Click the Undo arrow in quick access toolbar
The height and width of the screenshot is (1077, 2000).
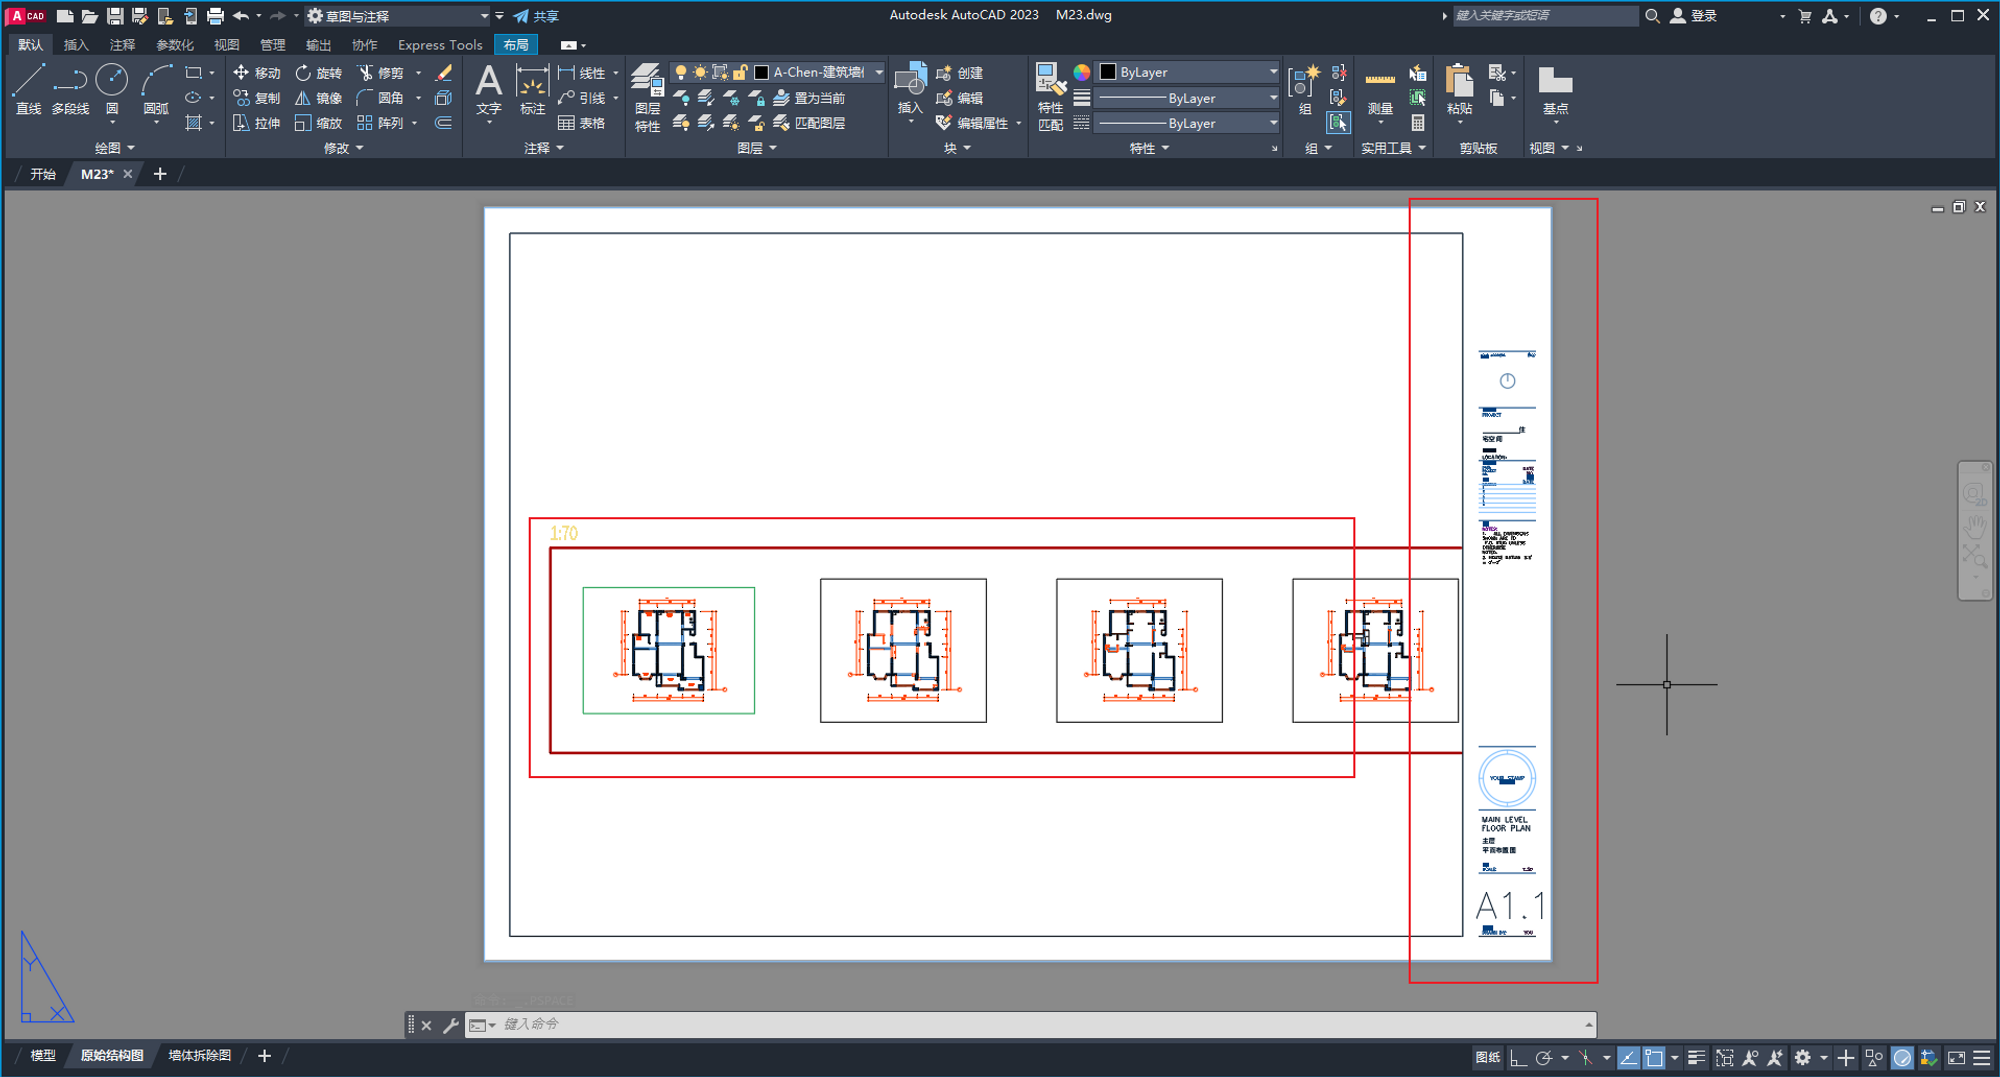coord(241,16)
